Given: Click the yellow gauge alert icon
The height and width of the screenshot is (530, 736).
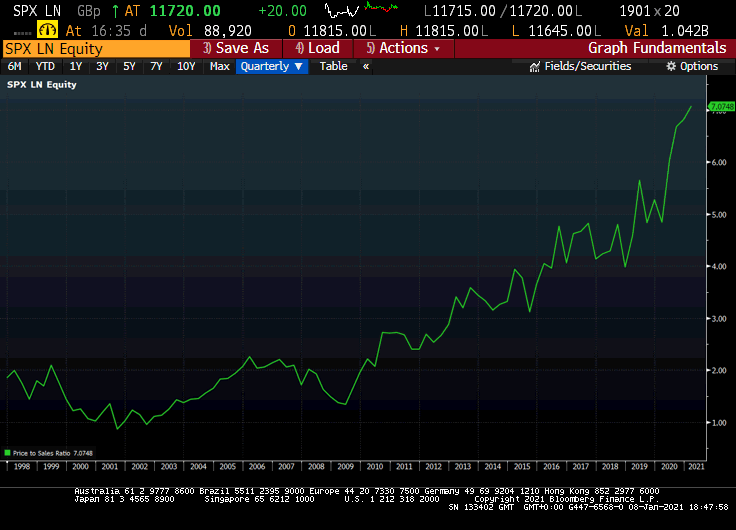Looking at the screenshot, I should [x=47, y=31].
